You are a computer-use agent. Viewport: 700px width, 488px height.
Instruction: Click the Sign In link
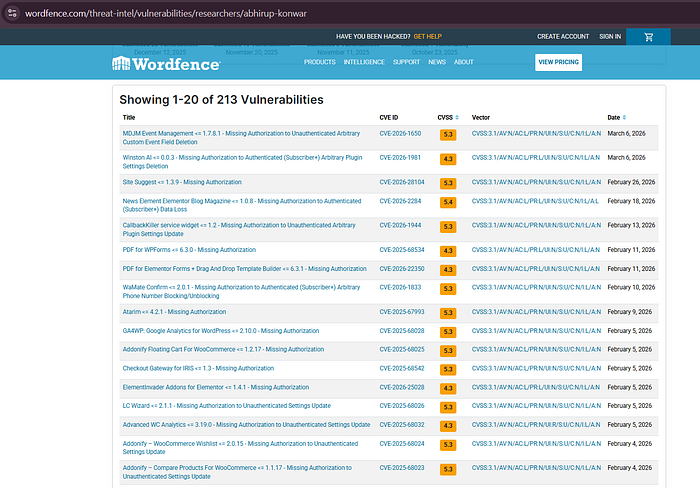(x=610, y=37)
